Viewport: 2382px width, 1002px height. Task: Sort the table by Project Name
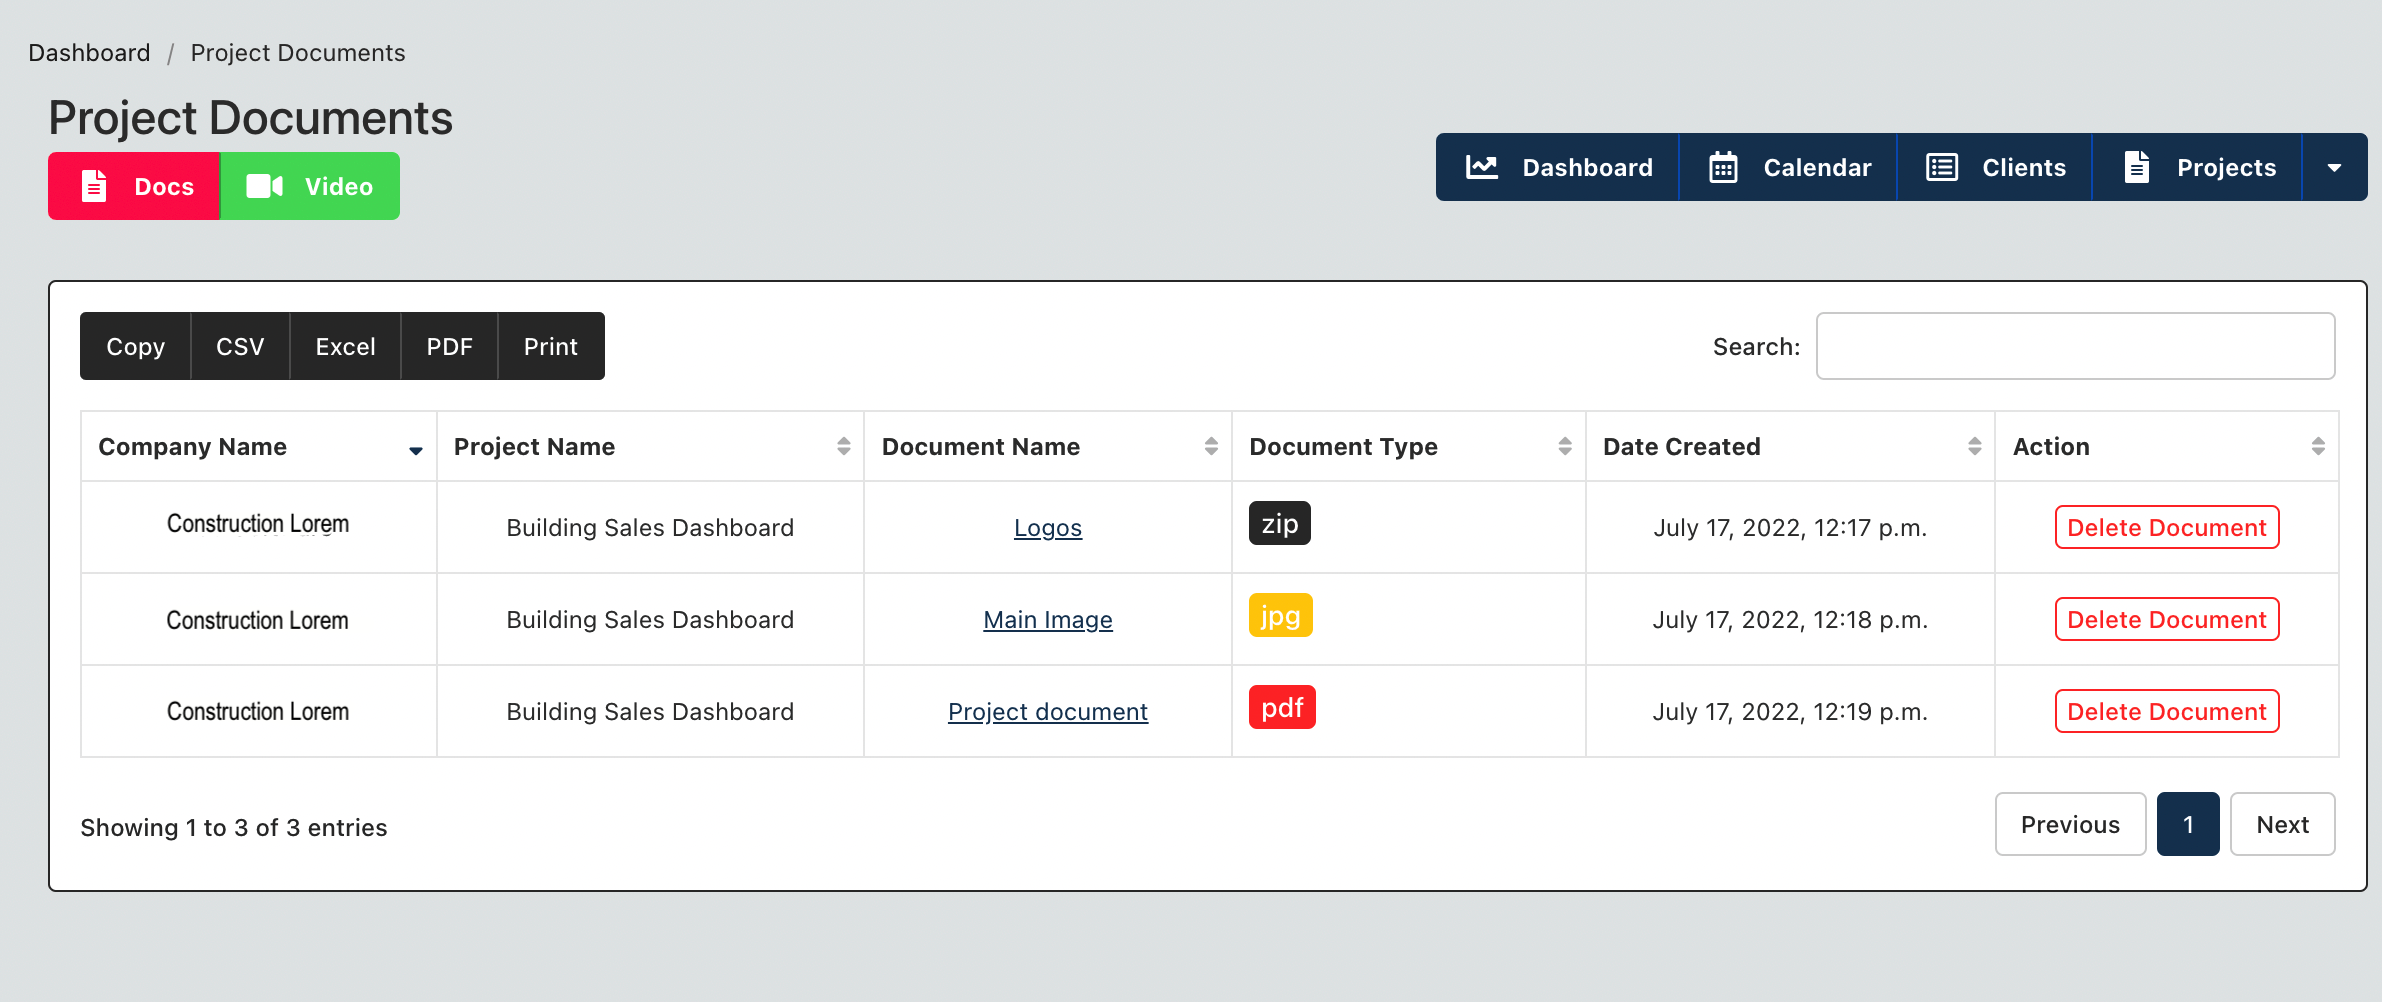[651, 446]
